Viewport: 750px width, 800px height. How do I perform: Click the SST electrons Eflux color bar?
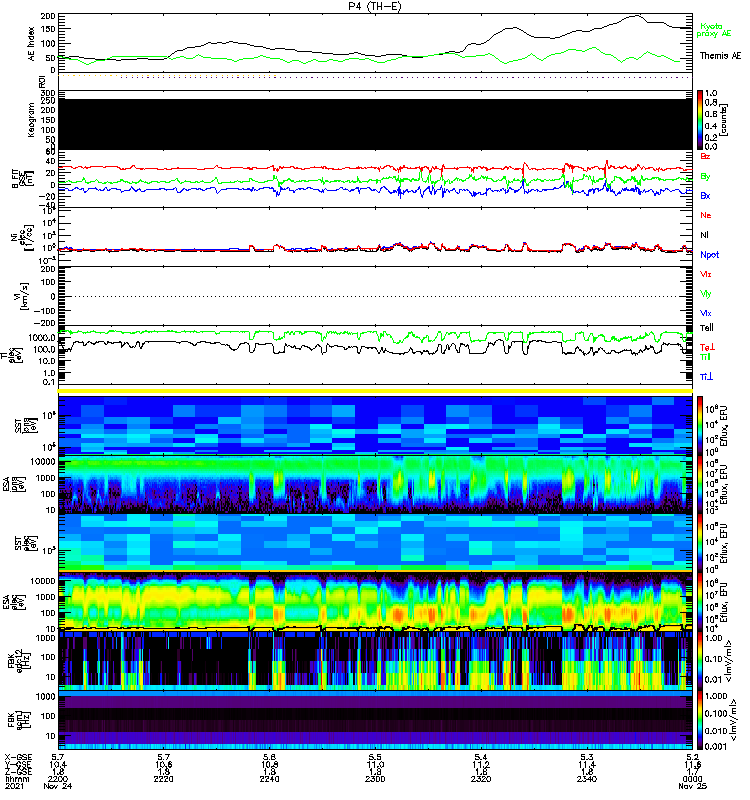(700, 543)
